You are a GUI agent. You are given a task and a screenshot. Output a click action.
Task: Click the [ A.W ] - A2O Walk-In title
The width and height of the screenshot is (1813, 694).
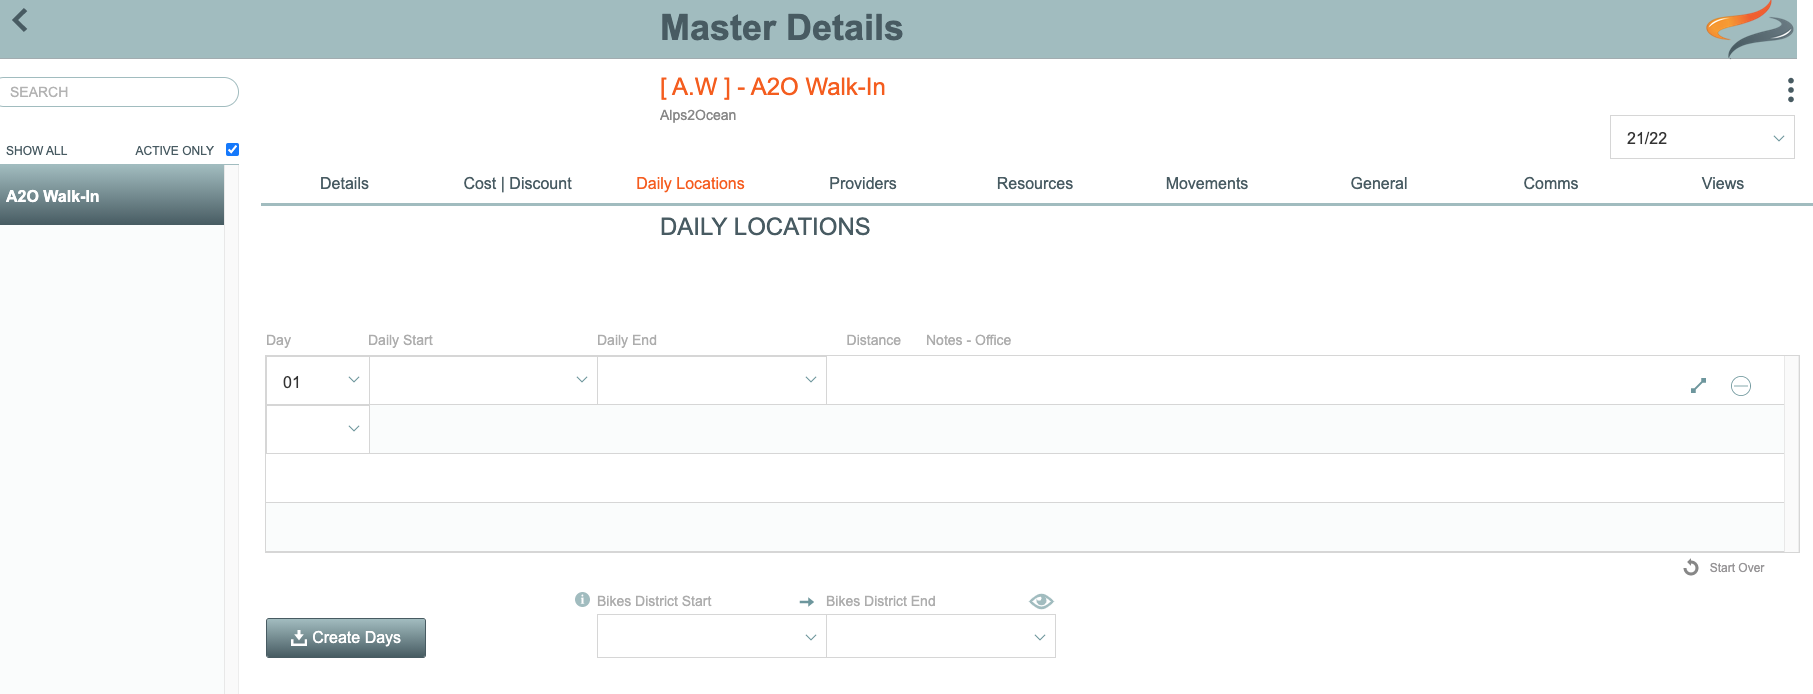click(772, 87)
